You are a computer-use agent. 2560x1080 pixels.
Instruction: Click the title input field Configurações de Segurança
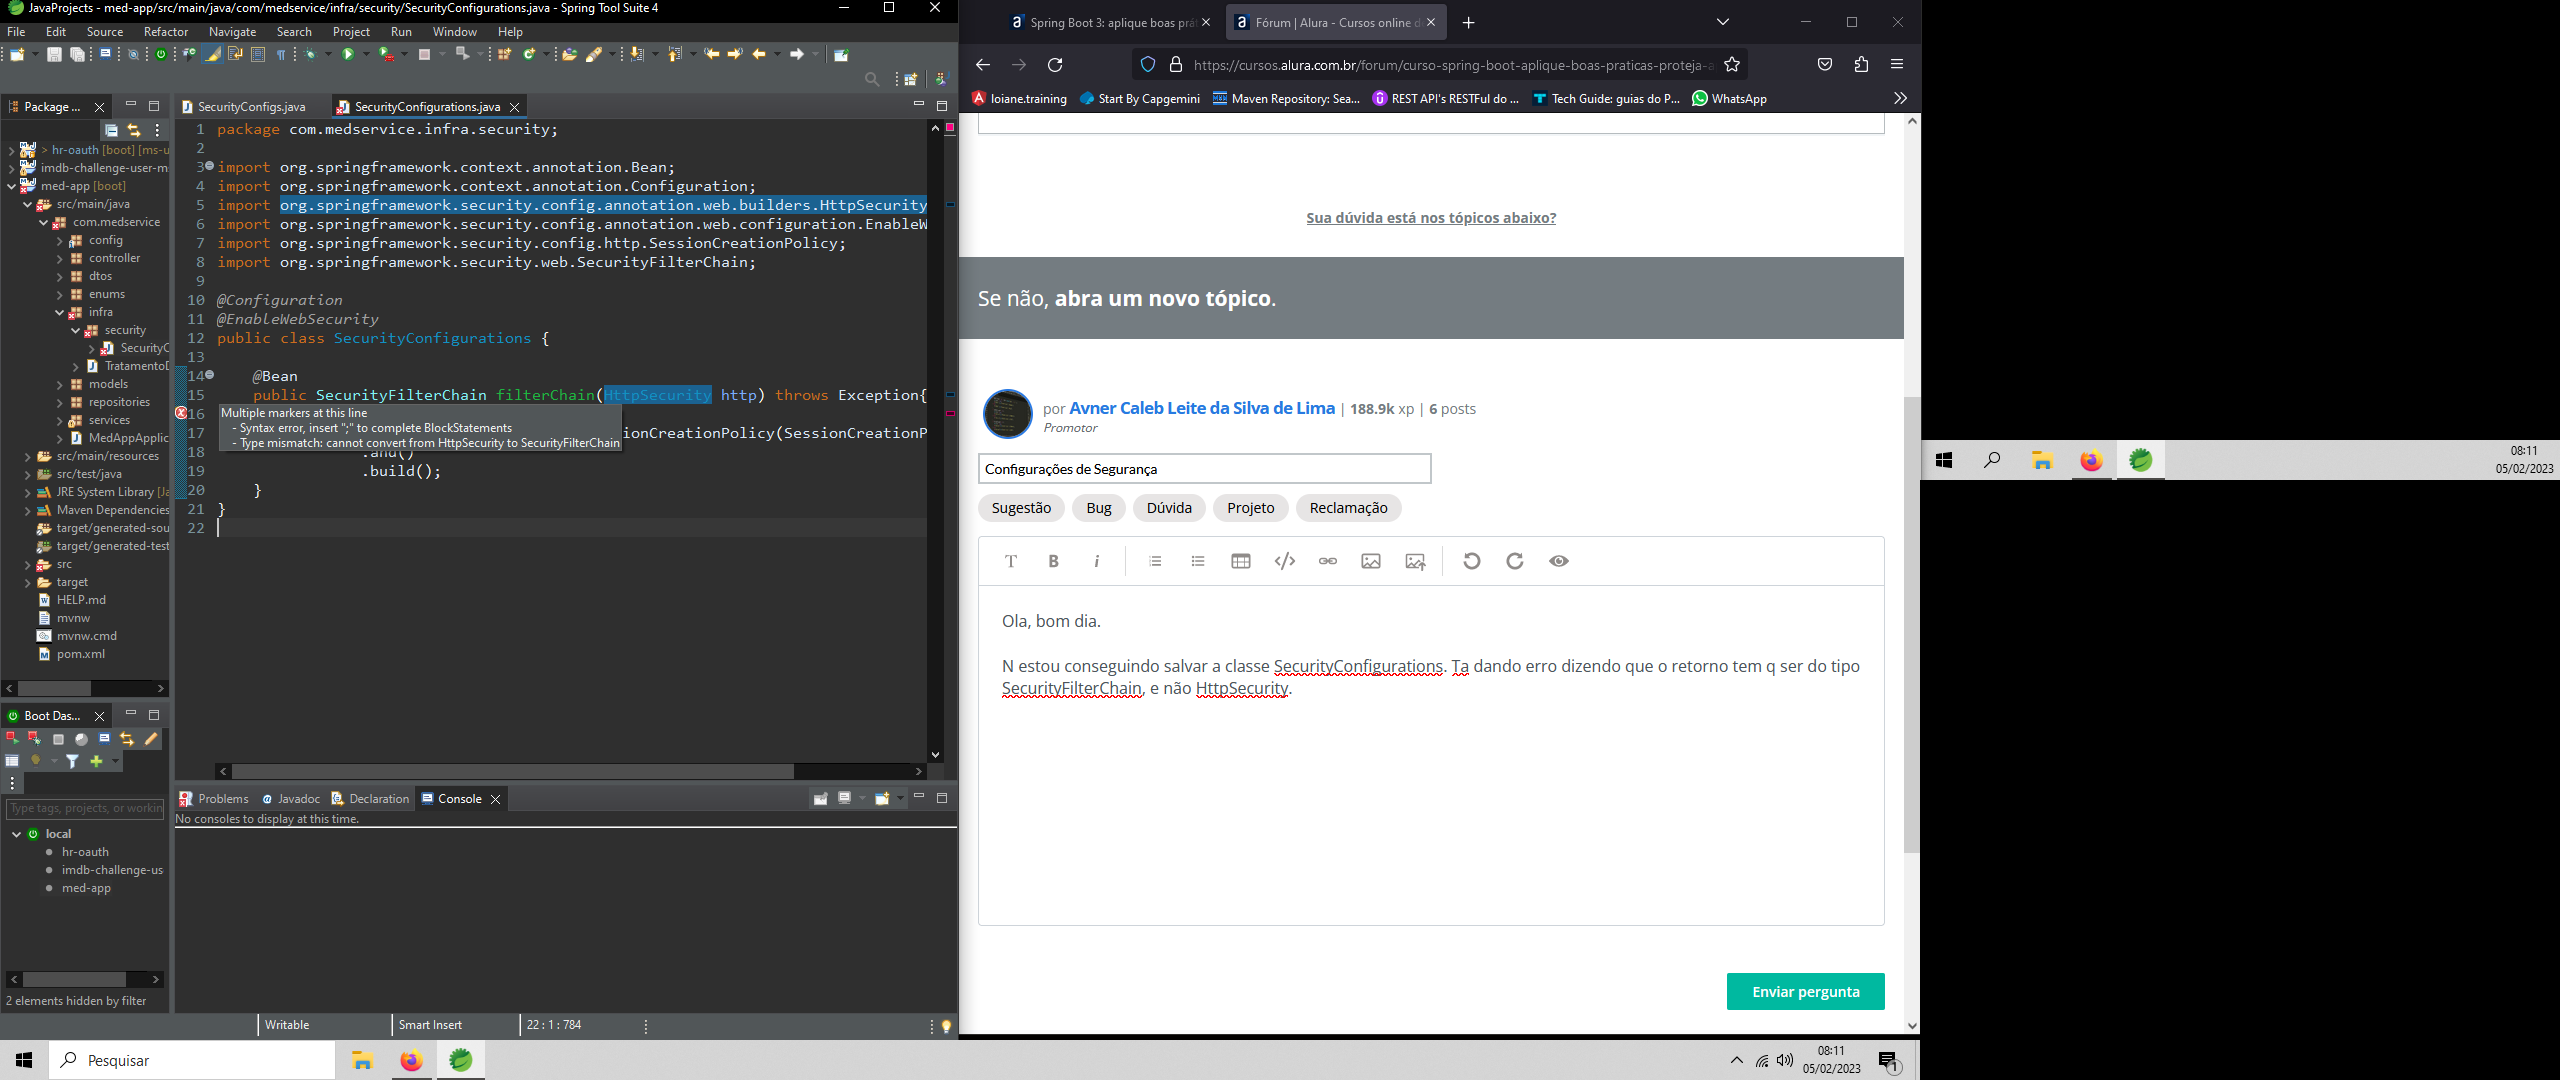[1203, 468]
